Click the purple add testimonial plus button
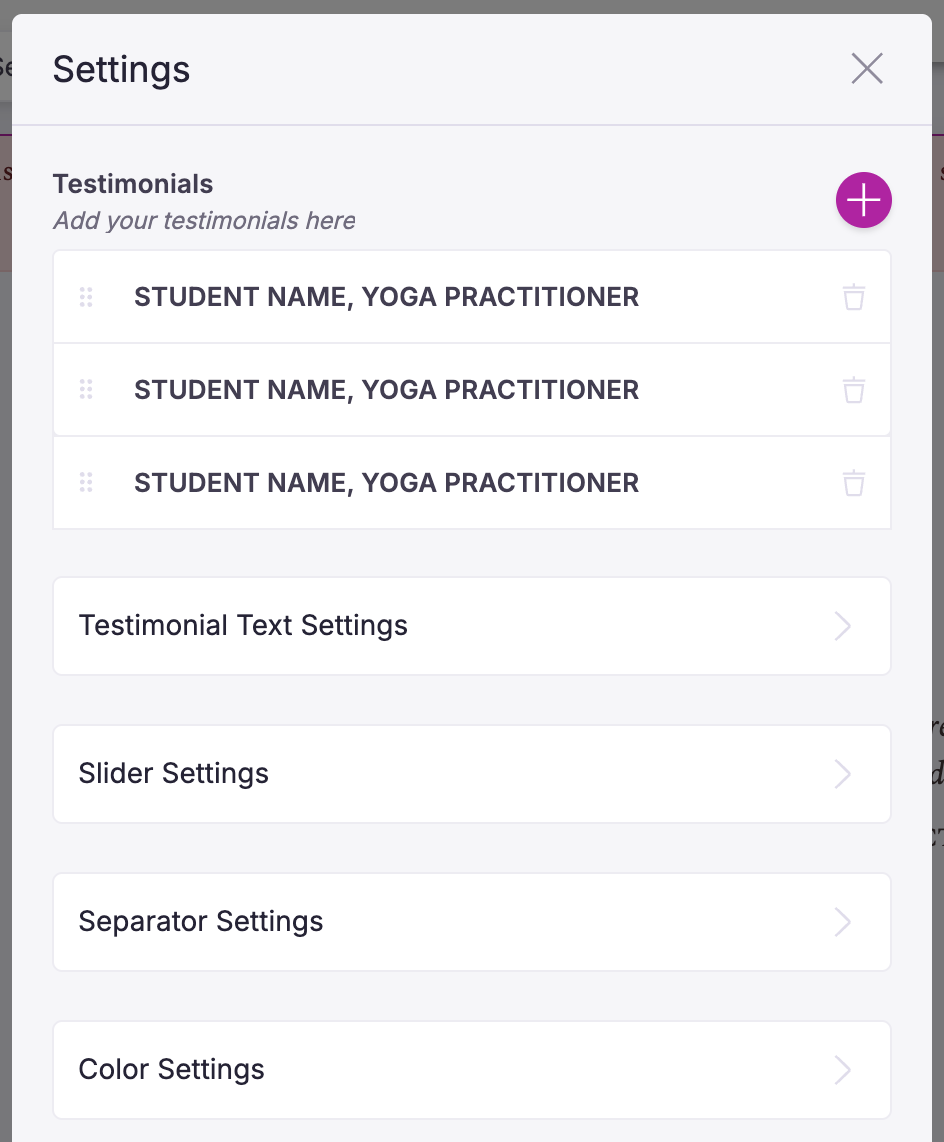This screenshot has width=944, height=1142. pyautogui.click(x=863, y=200)
